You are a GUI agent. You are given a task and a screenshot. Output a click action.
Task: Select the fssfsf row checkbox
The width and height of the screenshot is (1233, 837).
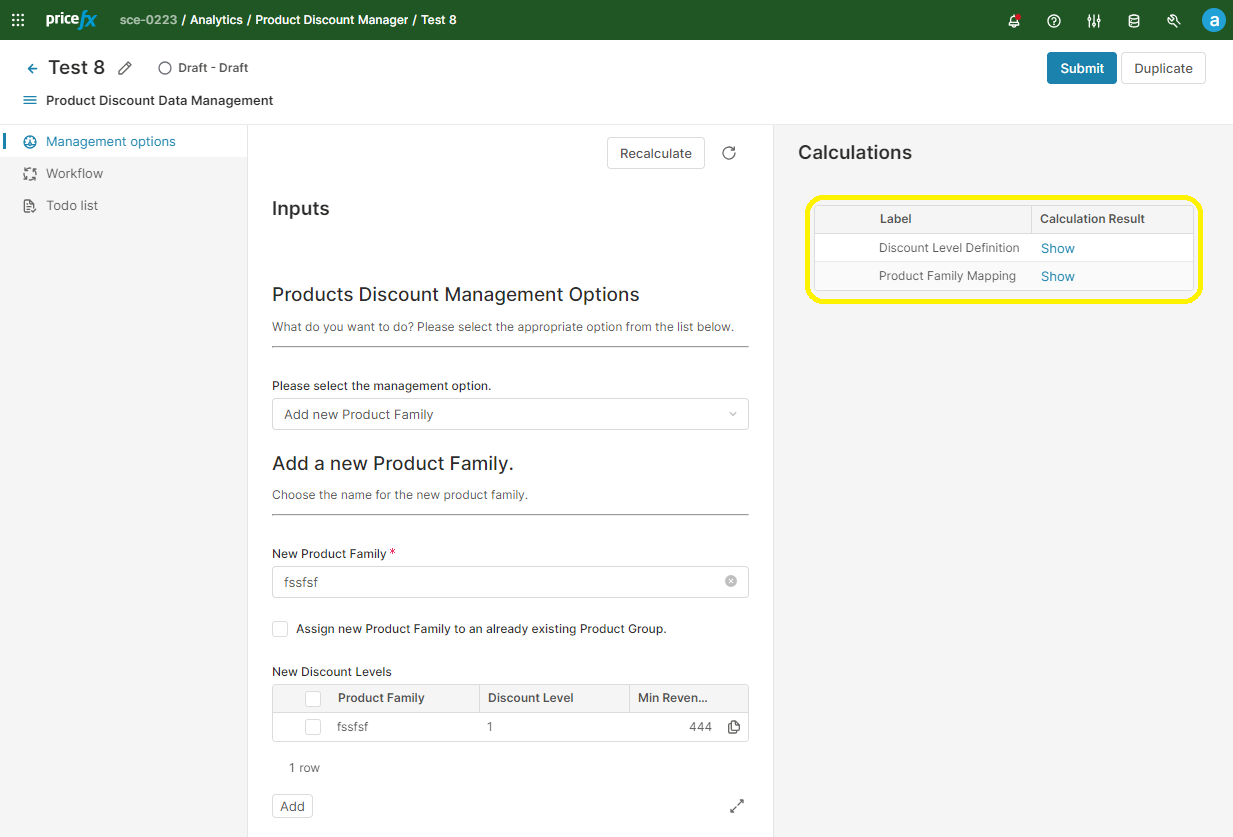pyautogui.click(x=313, y=727)
